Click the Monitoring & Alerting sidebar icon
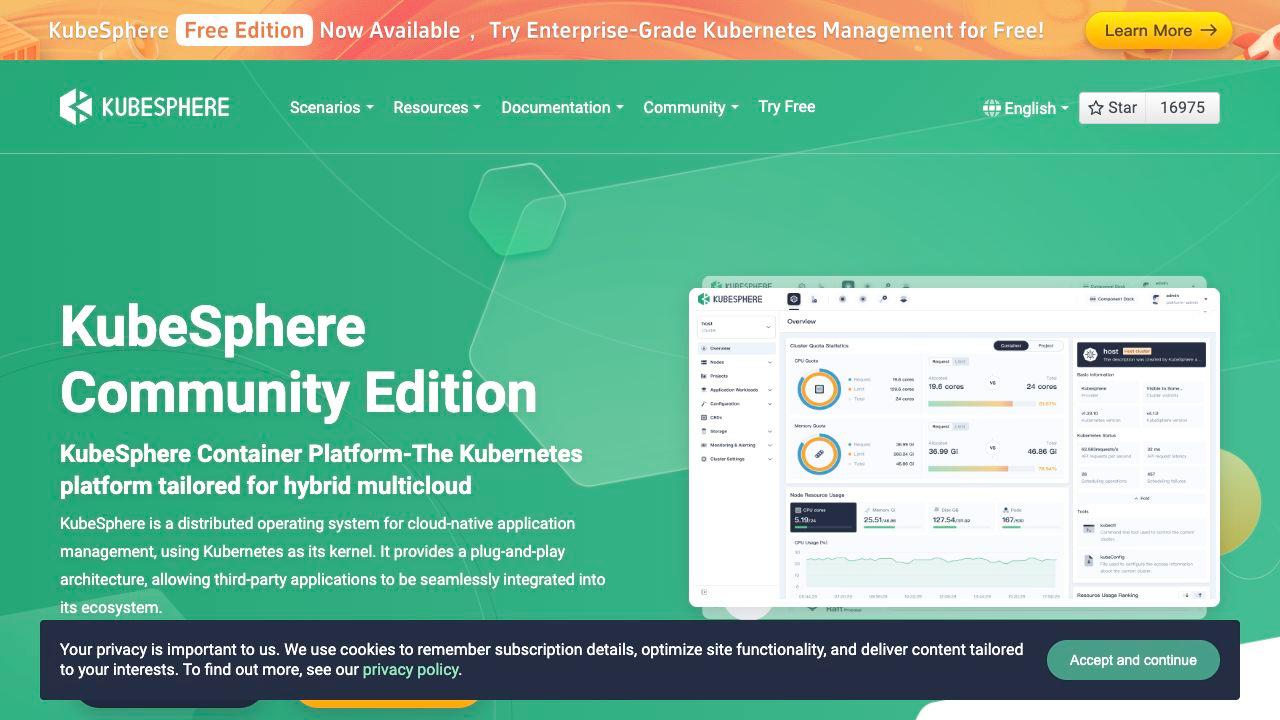 (x=704, y=445)
